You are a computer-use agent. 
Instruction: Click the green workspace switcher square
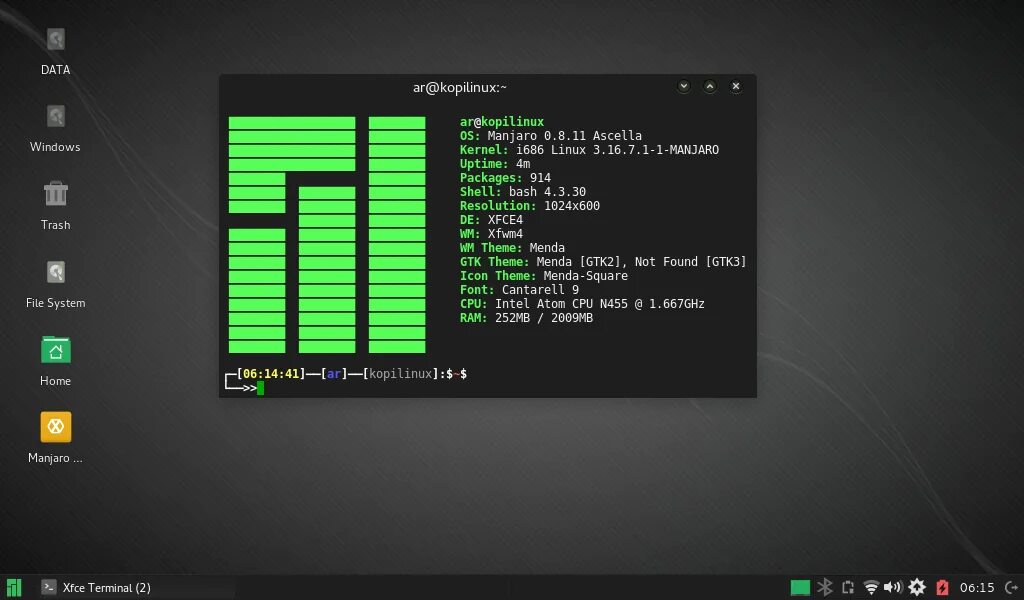pyautogui.click(x=800, y=587)
